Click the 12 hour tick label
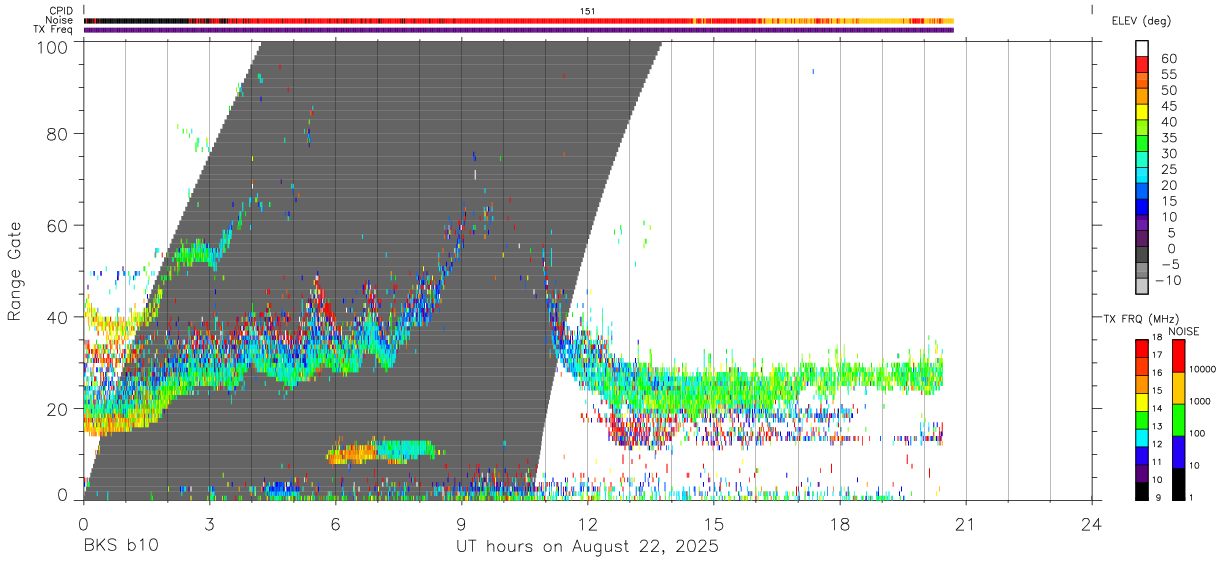Viewport: 1228px width, 567px height. click(588, 523)
